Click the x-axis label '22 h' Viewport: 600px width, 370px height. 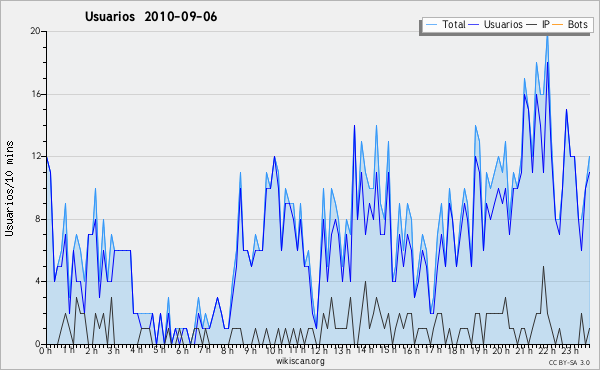pos(546,350)
